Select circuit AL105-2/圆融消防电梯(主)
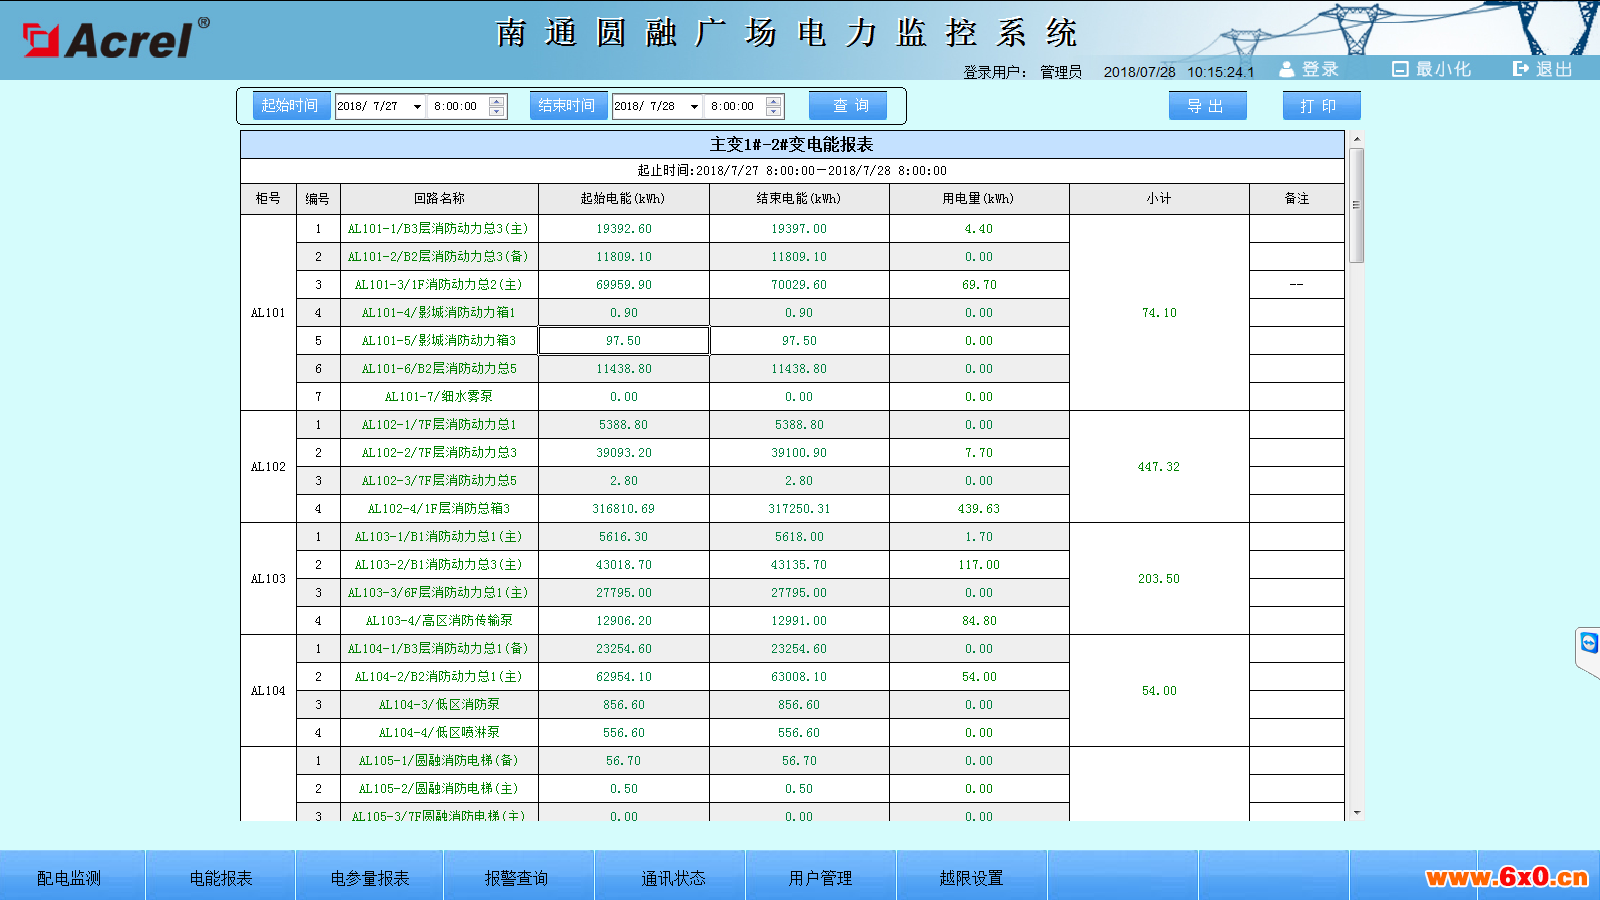This screenshot has width=1600, height=900. tap(439, 789)
